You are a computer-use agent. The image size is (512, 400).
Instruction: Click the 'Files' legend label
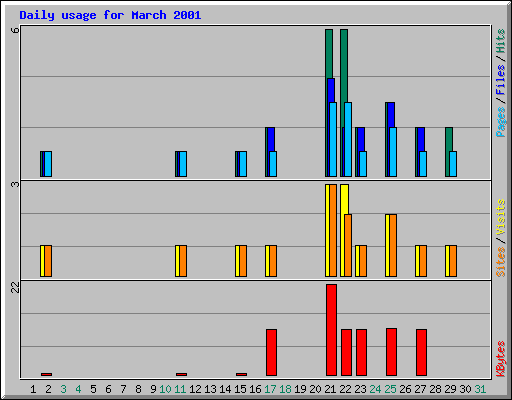501,80
